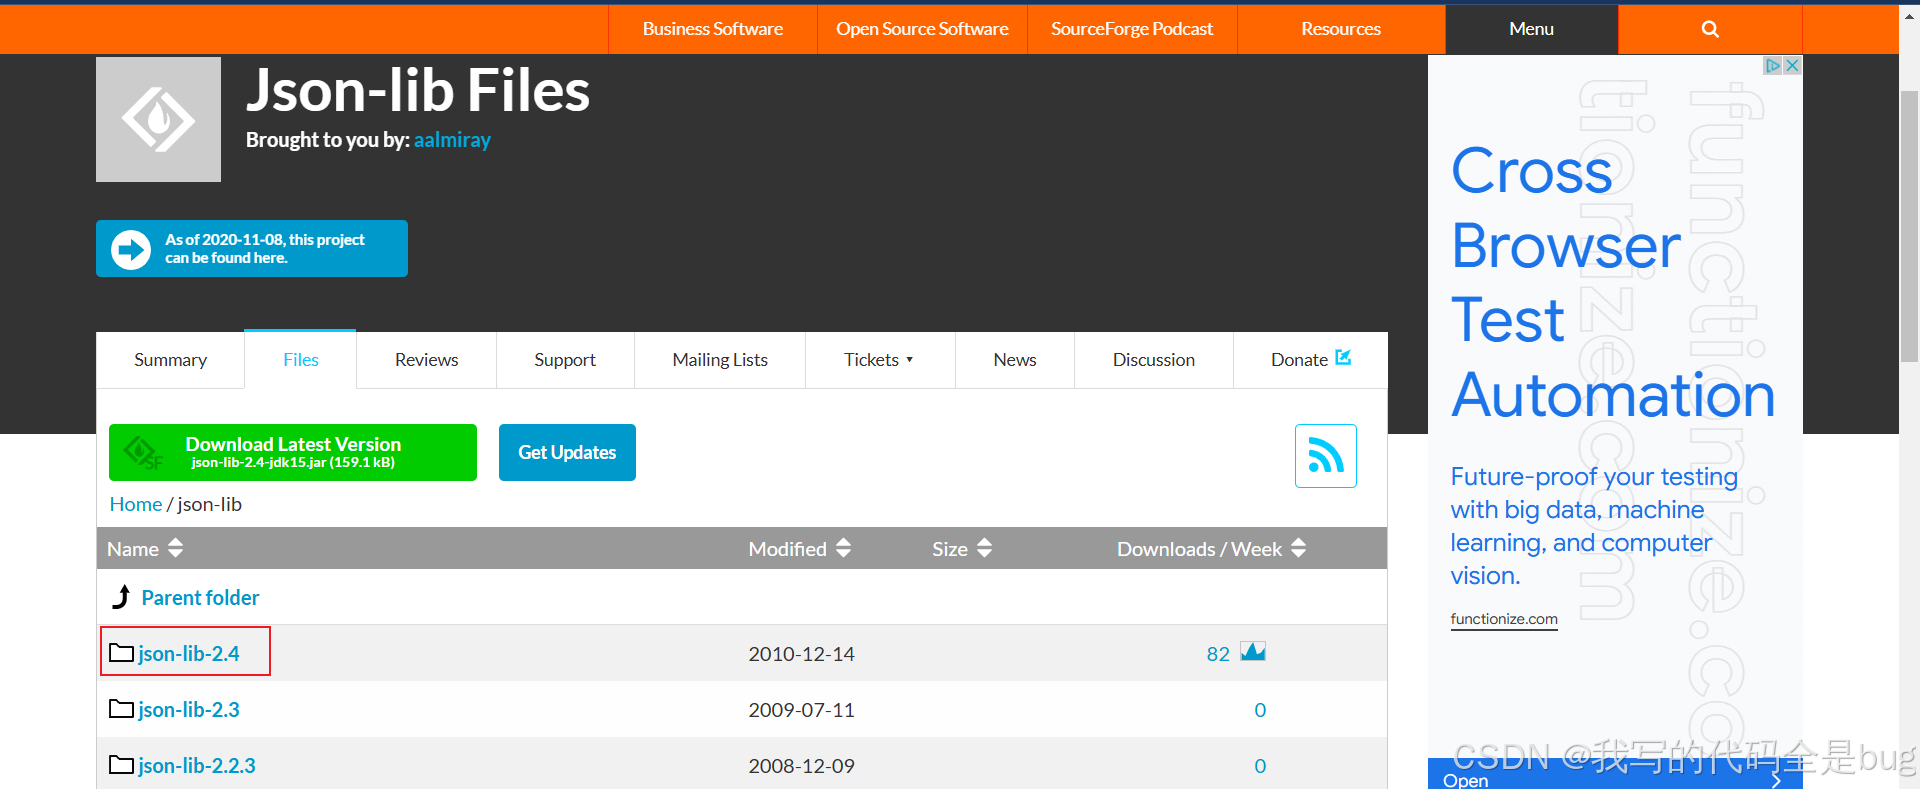Click the Json-lib Files heading
The width and height of the screenshot is (1920, 789).
418,90
